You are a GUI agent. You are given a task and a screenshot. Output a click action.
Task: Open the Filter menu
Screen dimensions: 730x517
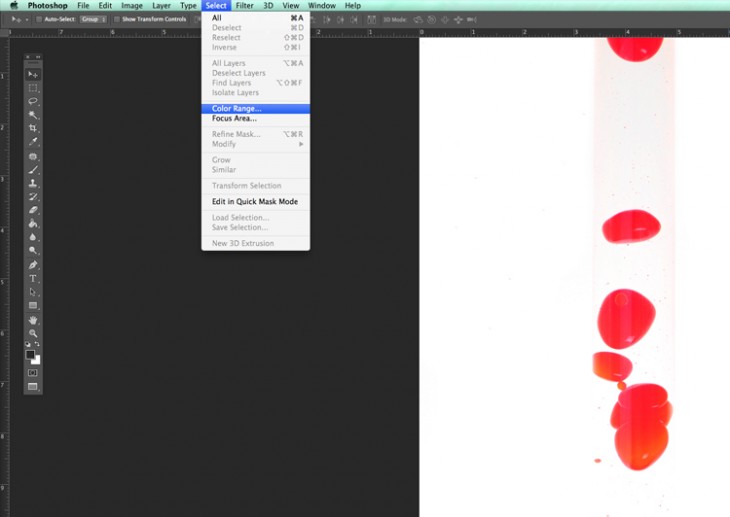(244, 6)
